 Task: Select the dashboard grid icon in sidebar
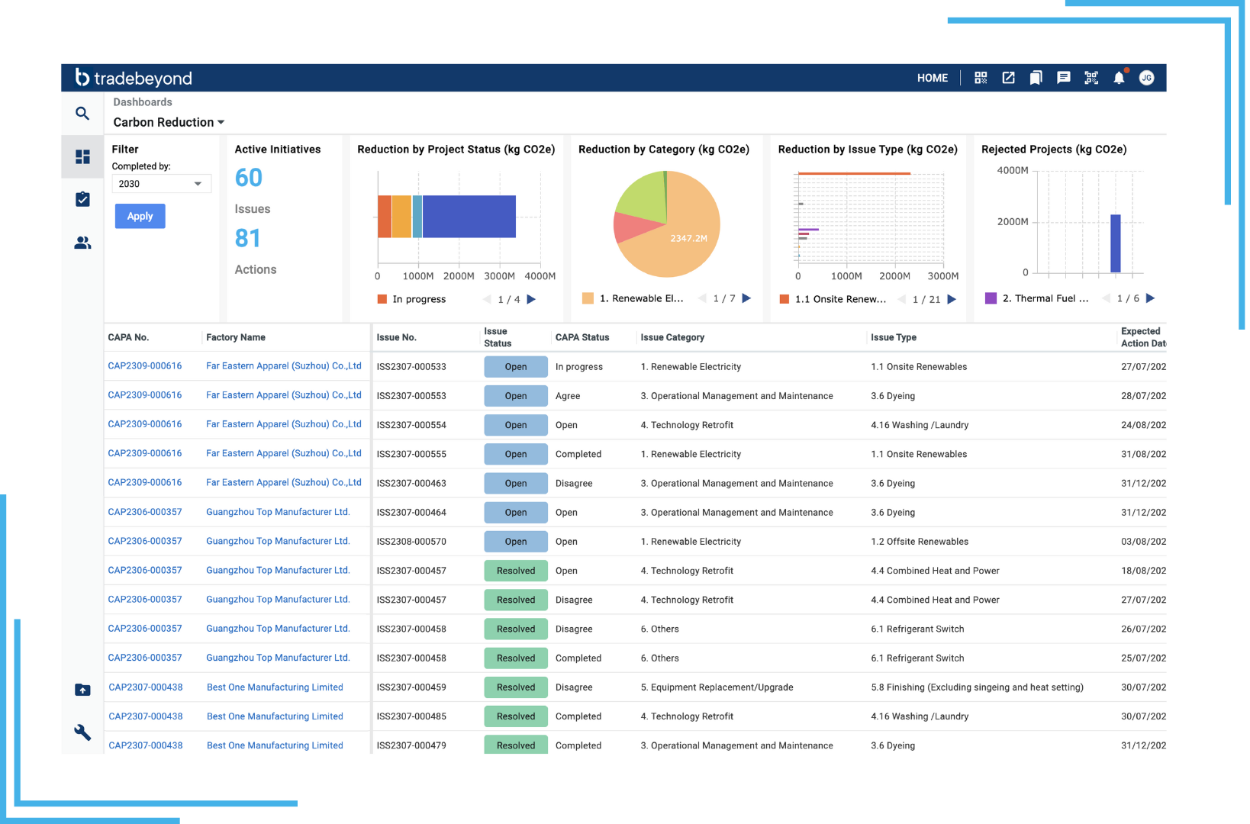tap(82, 157)
